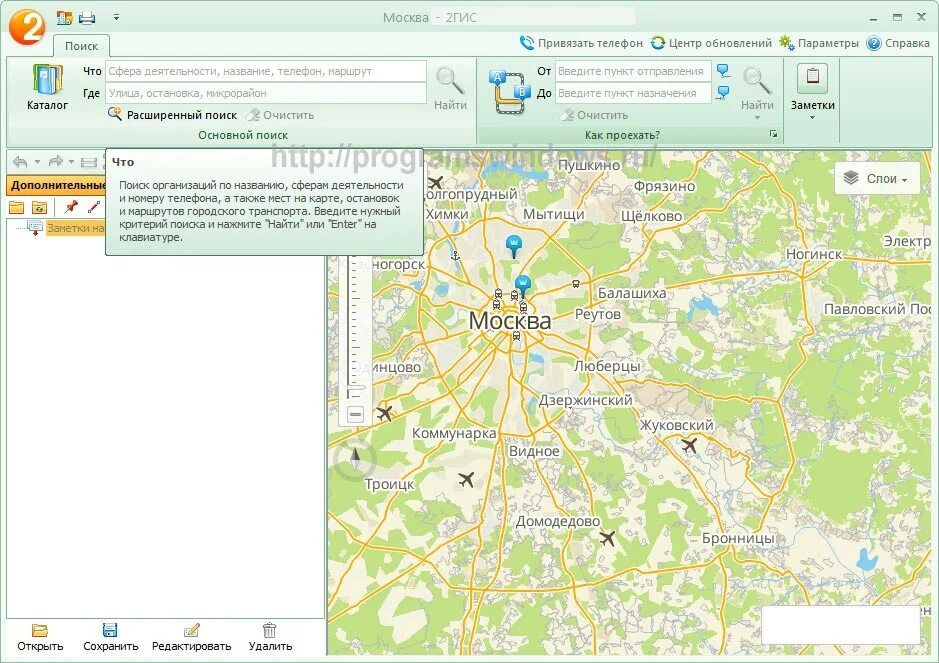Open Расширенный поиск advanced search

tap(172, 114)
